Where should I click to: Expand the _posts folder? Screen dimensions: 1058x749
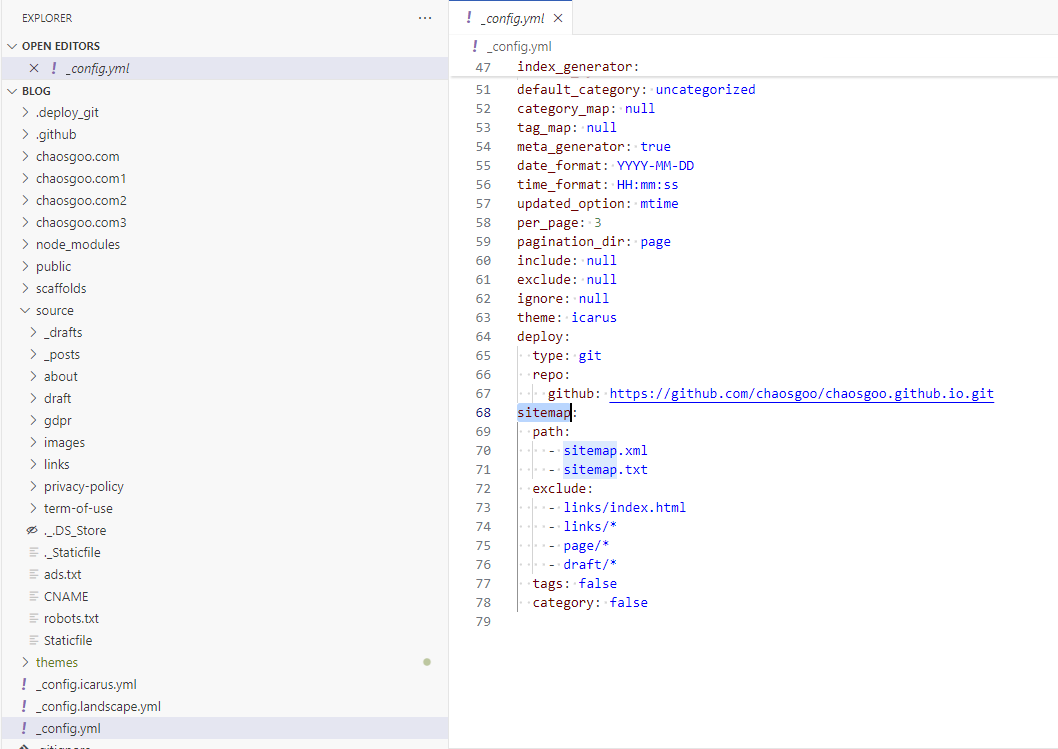point(33,355)
